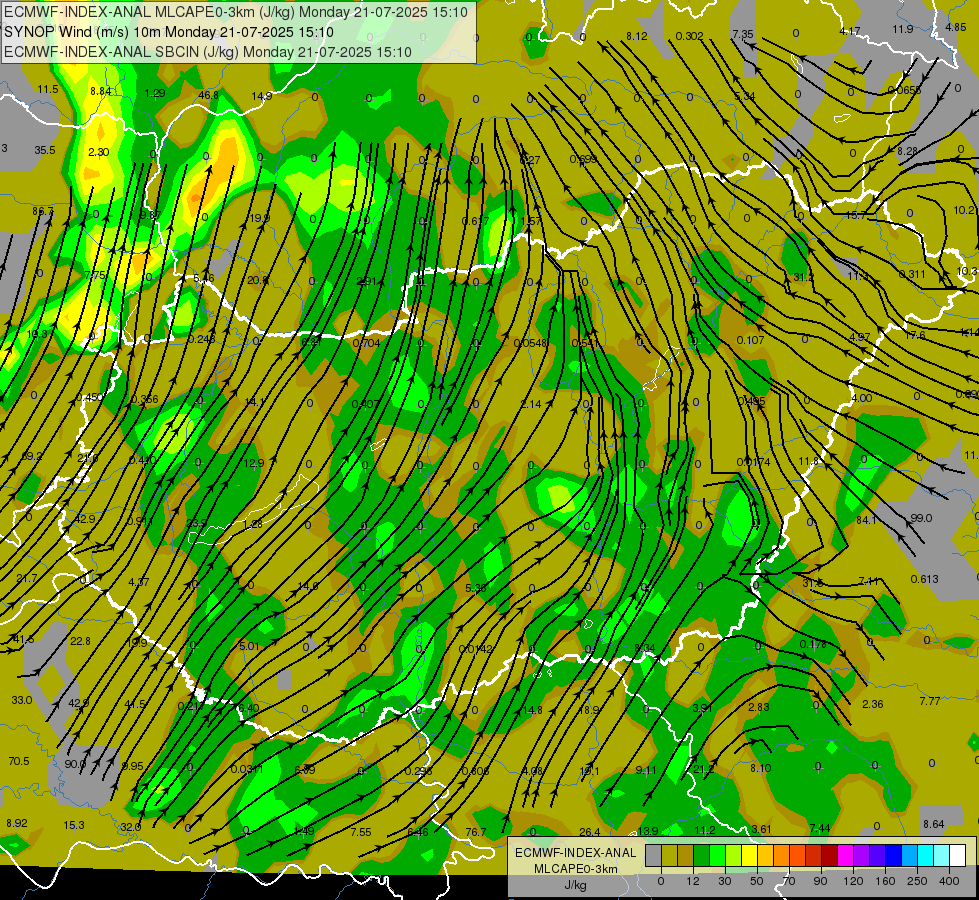Click the legend scale label '400'
Screen dimensions: 979x900
pyautogui.click(x=949, y=881)
